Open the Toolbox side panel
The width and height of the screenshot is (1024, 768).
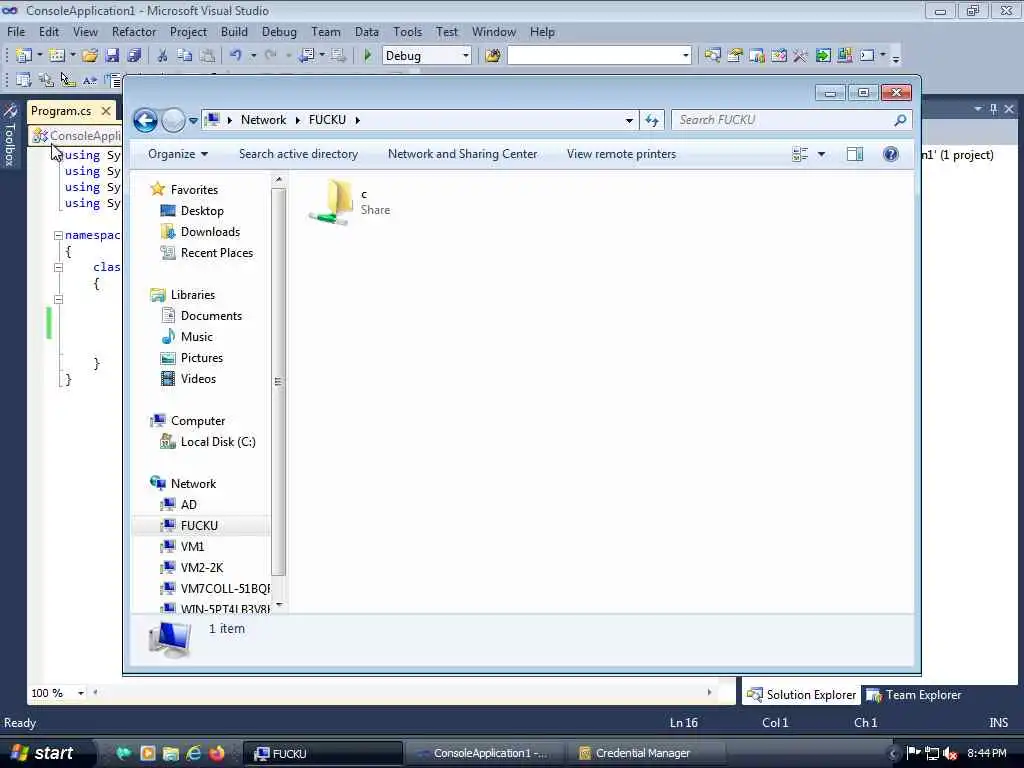[x=10, y=135]
